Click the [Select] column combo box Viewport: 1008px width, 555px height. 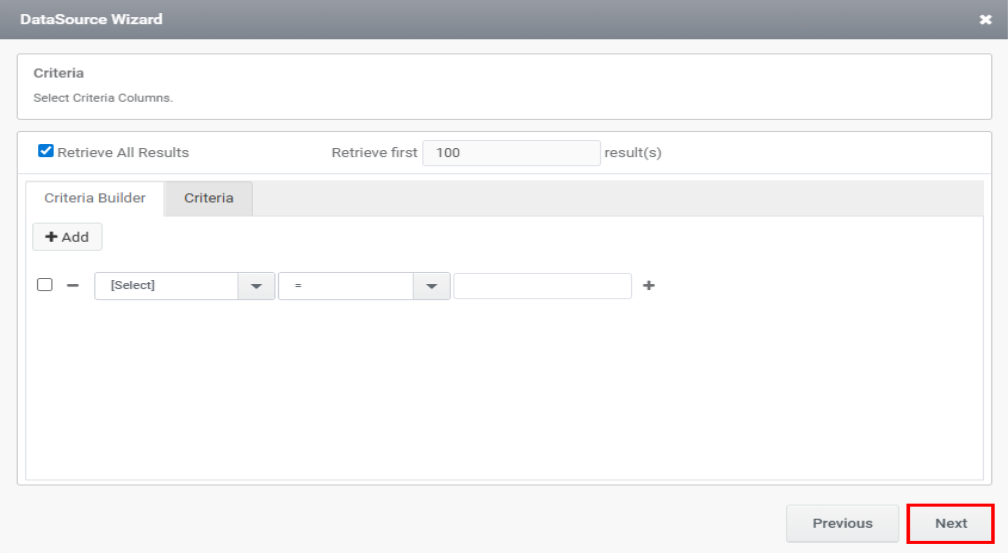point(166,285)
